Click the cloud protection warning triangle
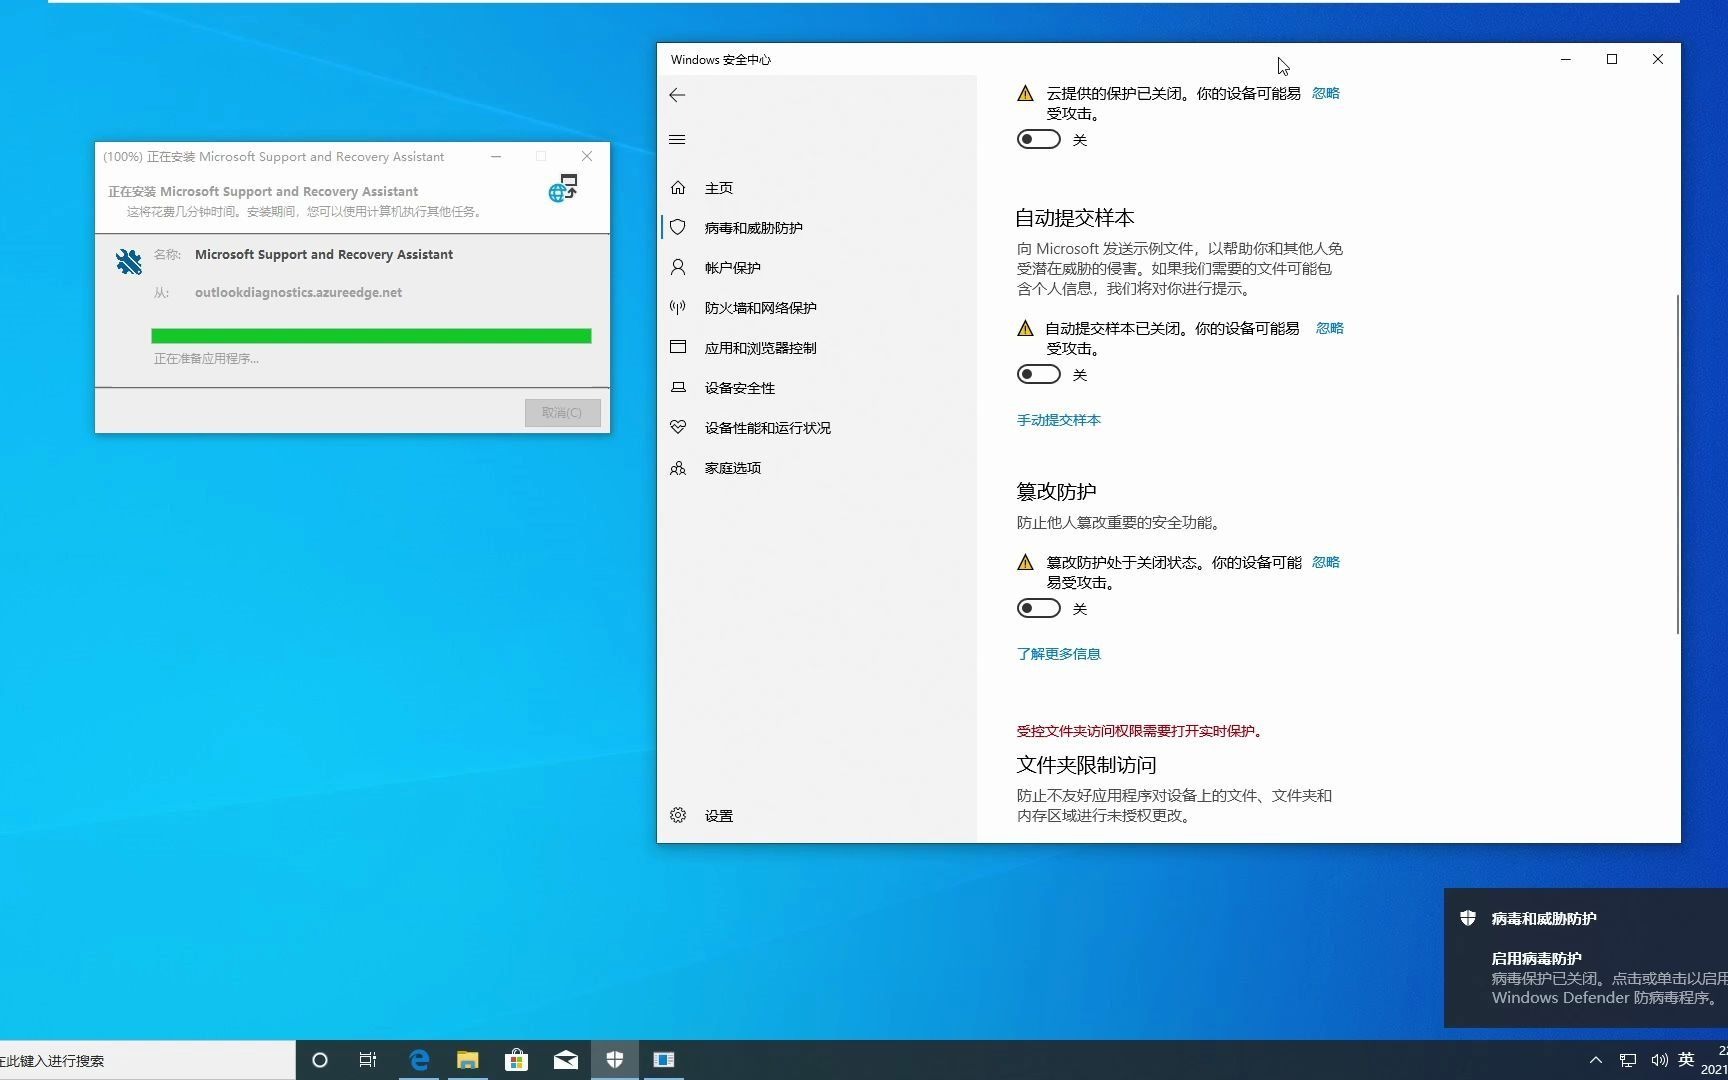This screenshot has width=1728, height=1080. pyautogui.click(x=1025, y=93)
